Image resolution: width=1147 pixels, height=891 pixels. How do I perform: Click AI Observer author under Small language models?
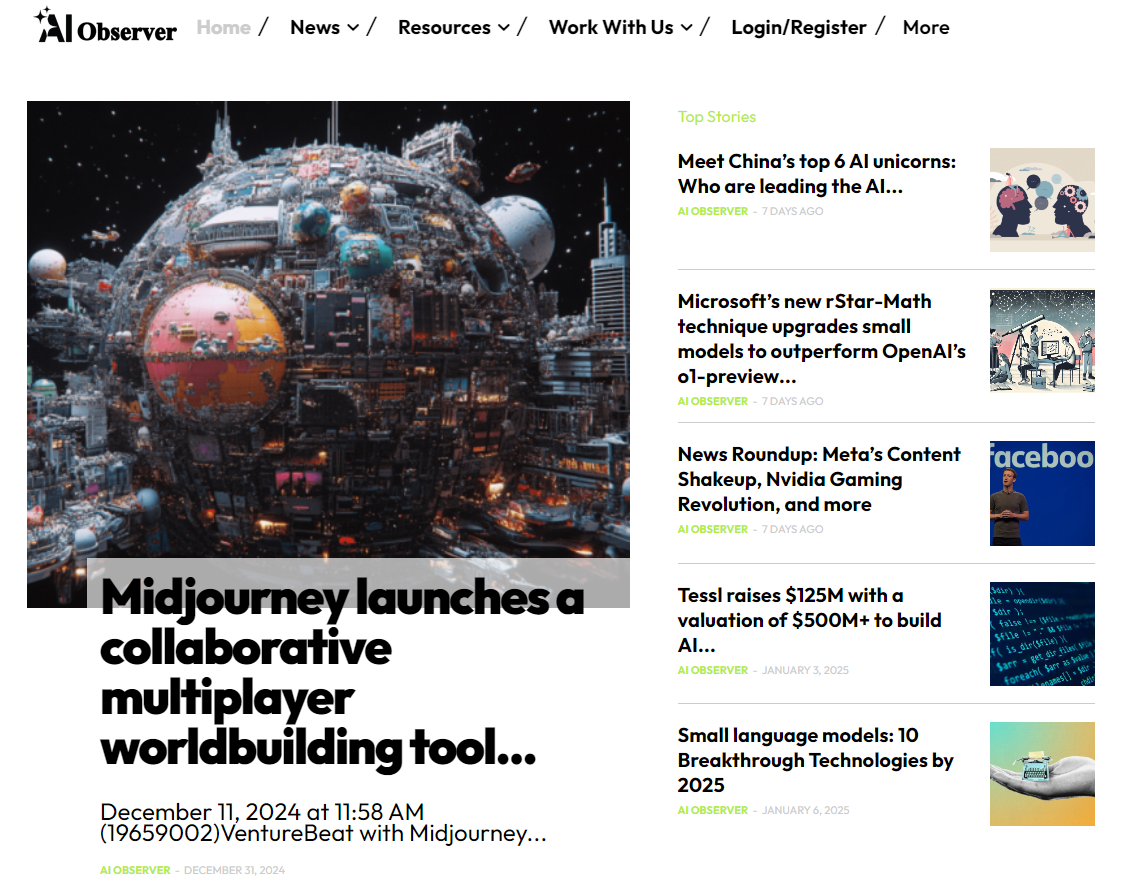coord(713,810)
